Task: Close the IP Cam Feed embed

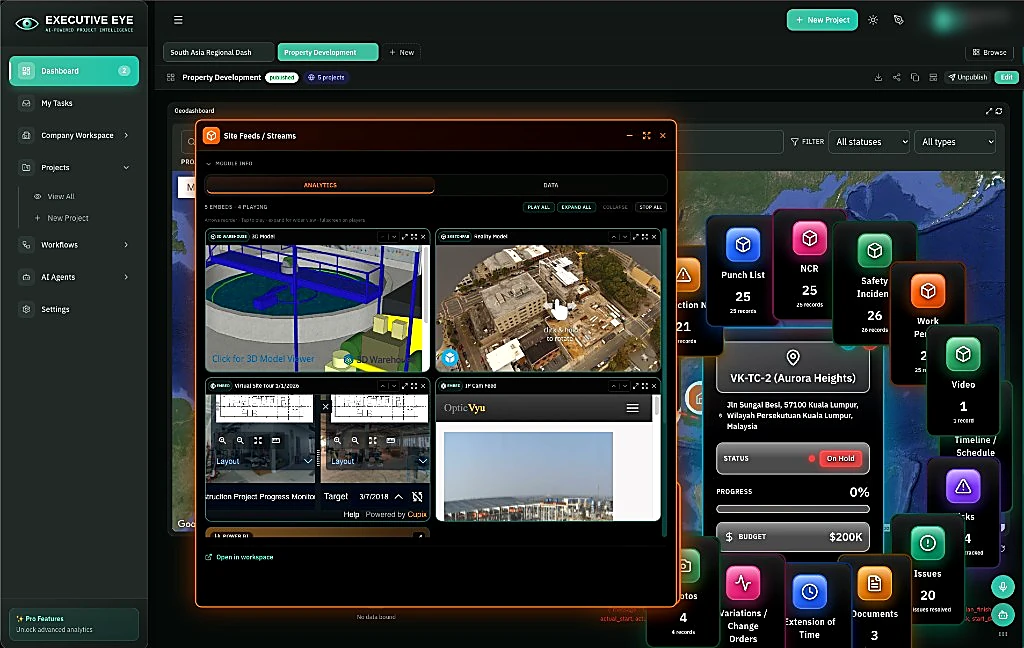Action: [x=654, y=386]
